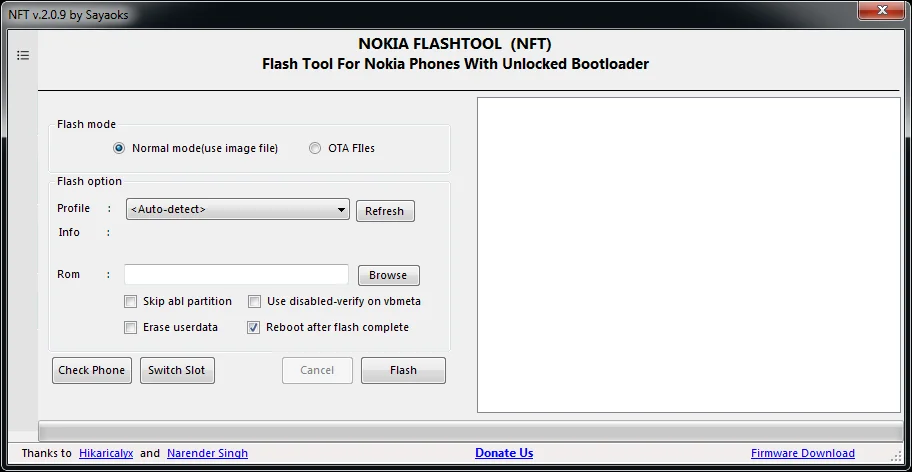Open the Donate Us link
This screenshot has height=472, width=912.
click(504, 453)
